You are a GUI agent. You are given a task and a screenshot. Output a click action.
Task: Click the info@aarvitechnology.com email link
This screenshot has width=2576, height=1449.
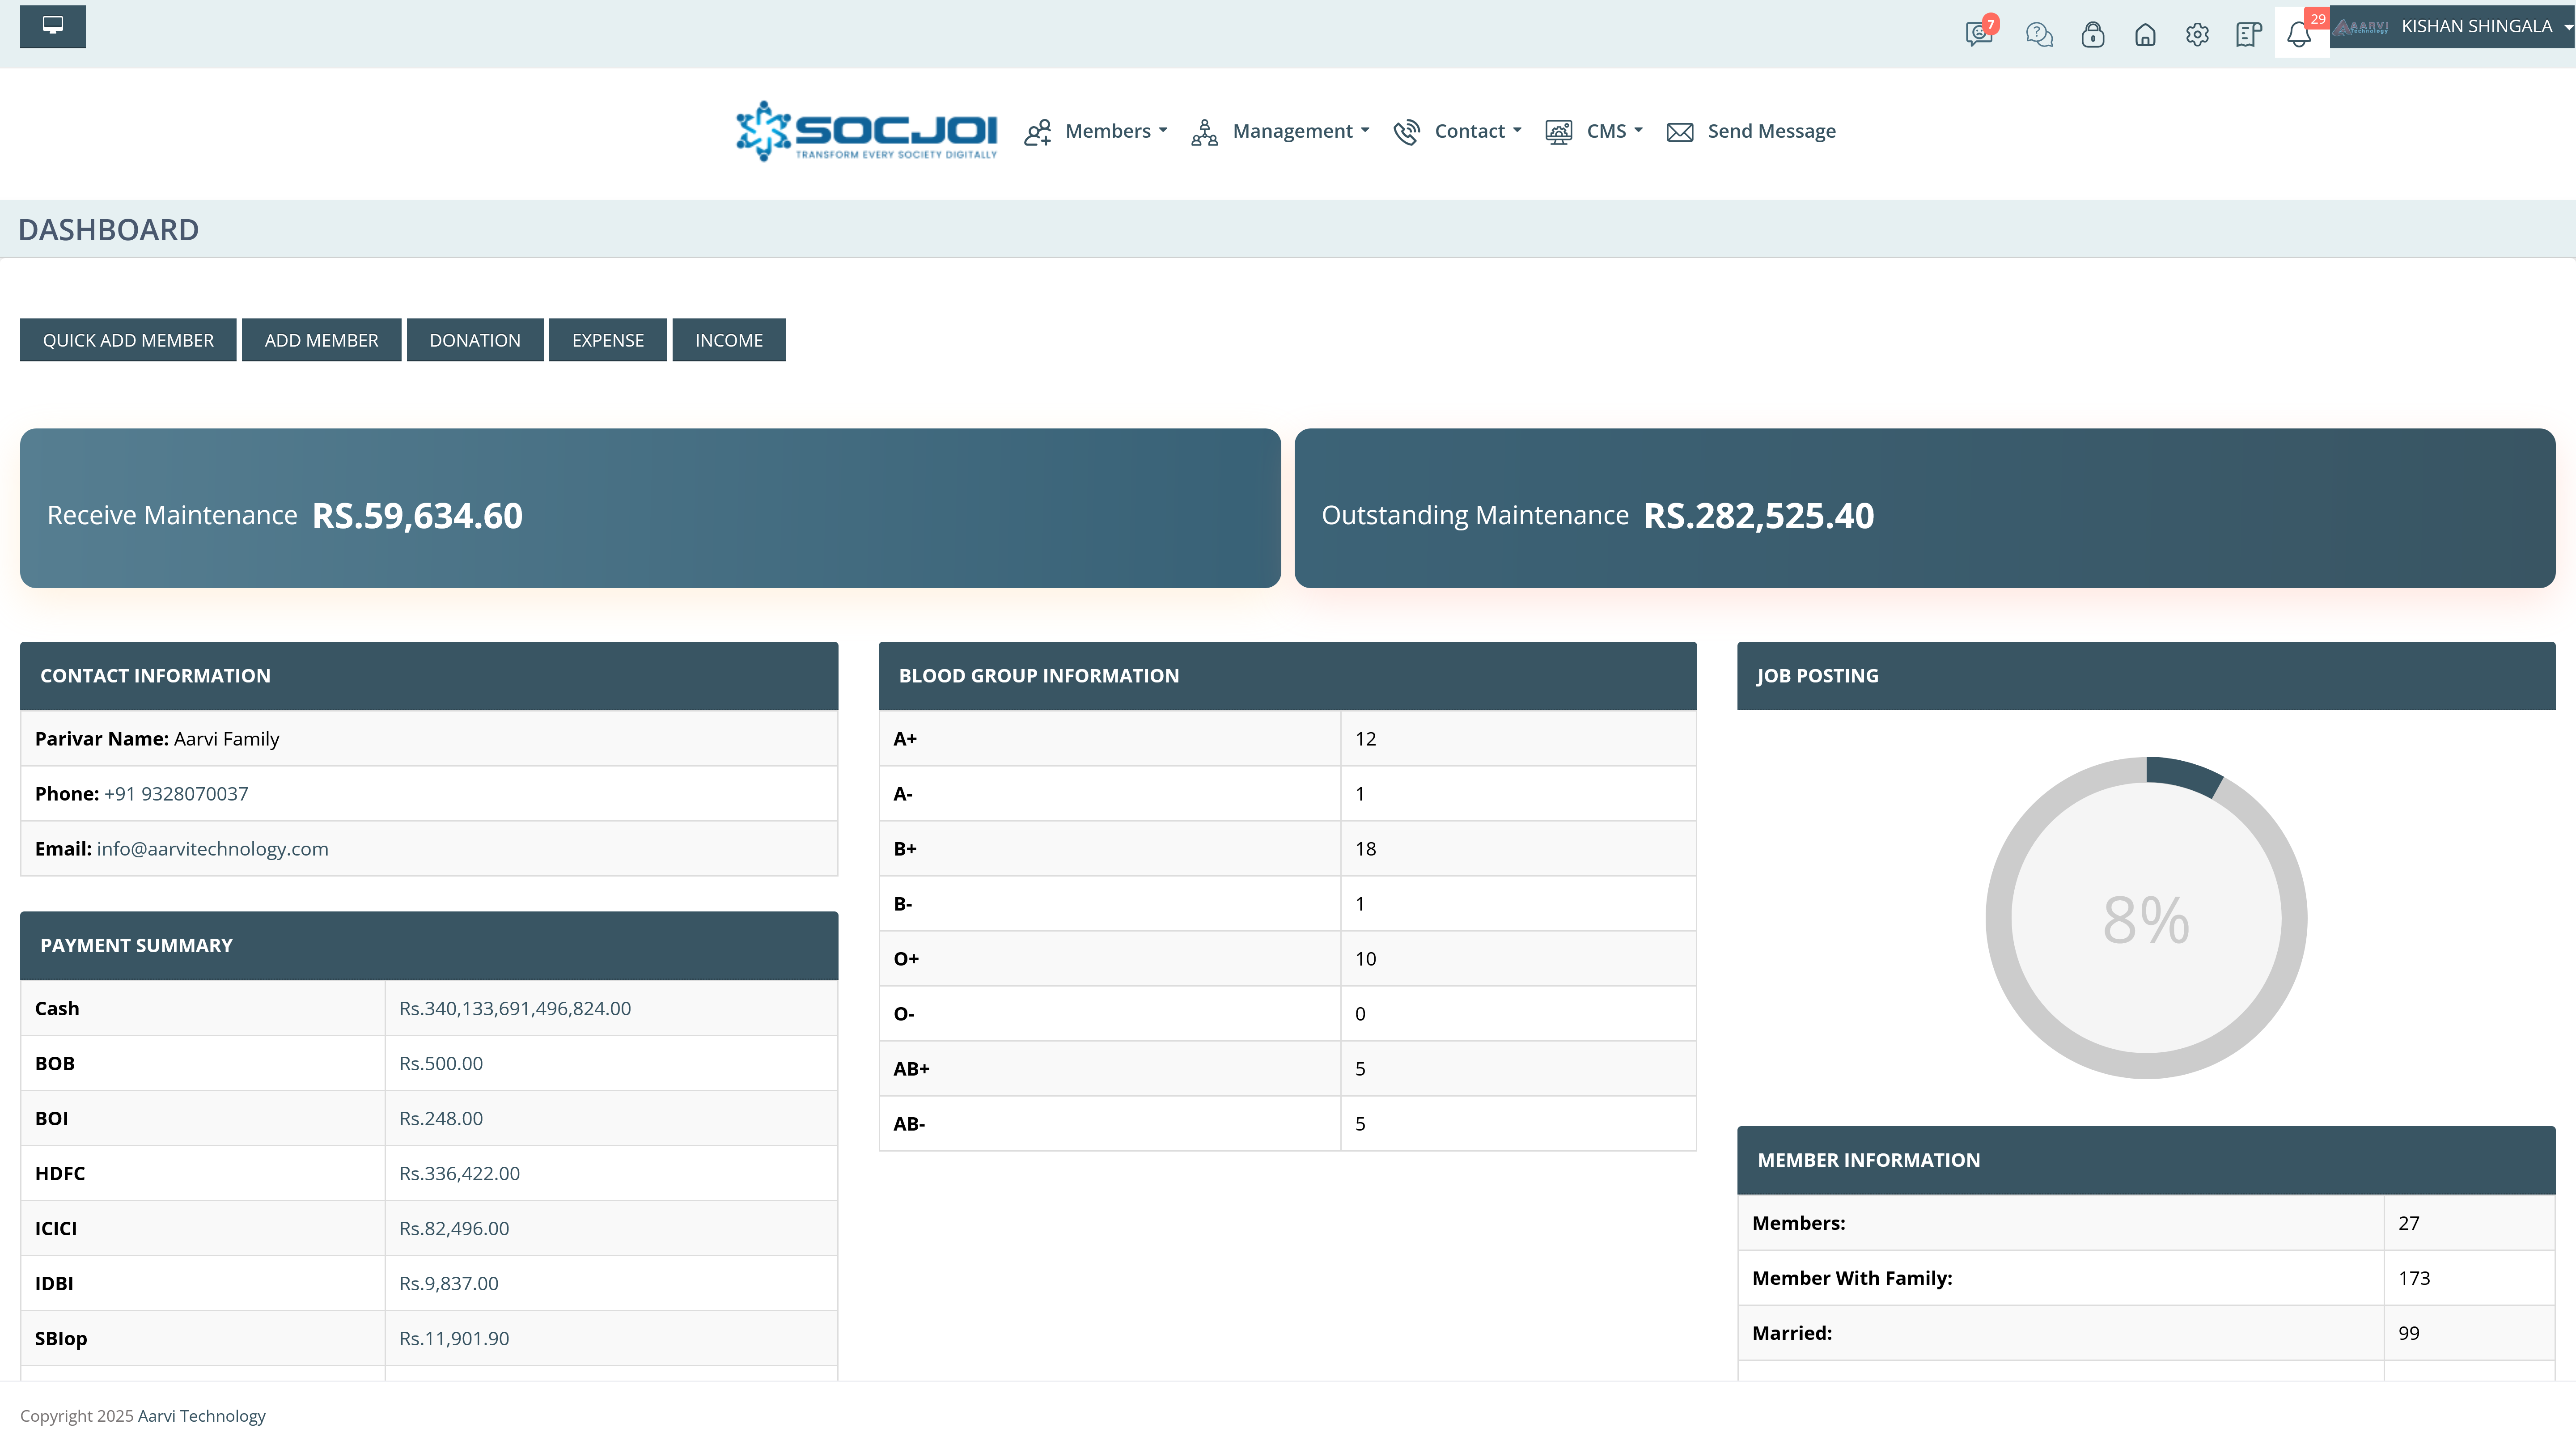point(212,849)
